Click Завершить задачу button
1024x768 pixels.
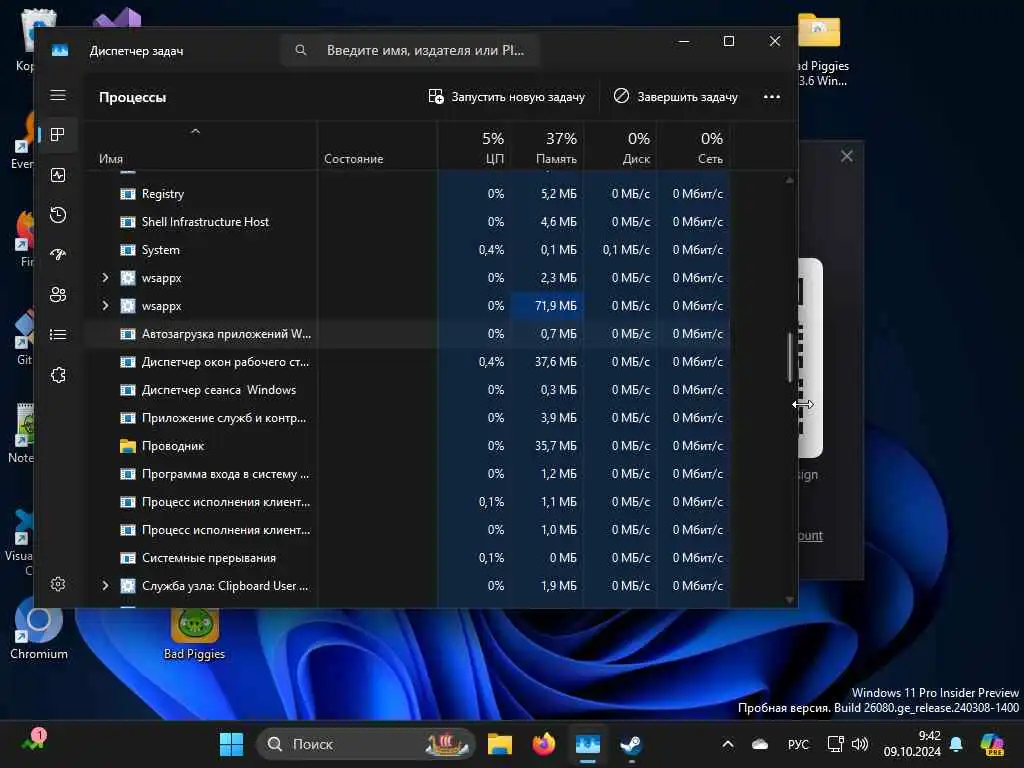[675, 97]
